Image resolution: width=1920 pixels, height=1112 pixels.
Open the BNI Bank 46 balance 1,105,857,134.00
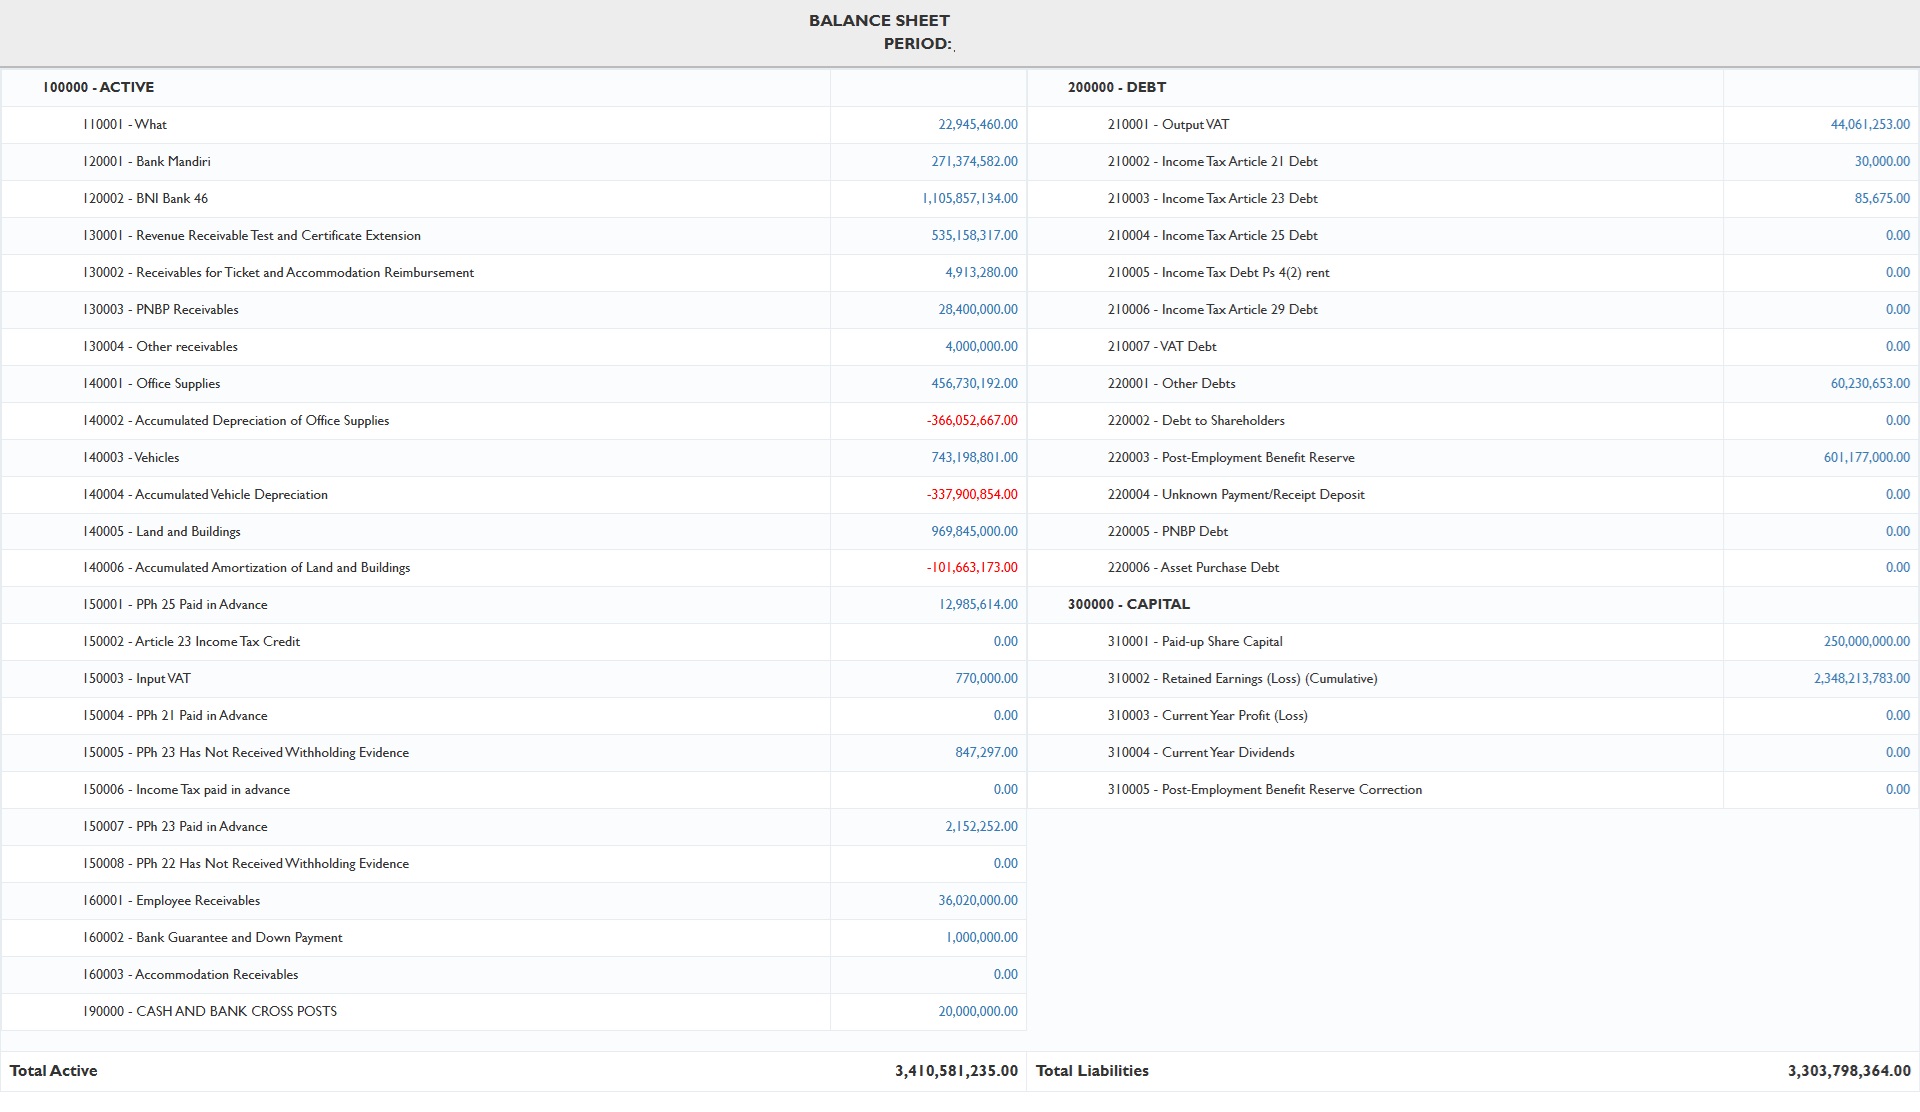tap(969, 199)
